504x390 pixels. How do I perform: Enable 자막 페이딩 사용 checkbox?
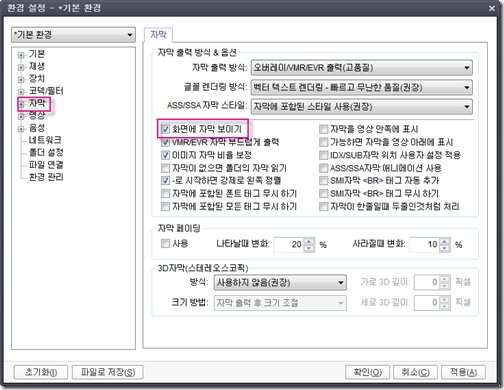tap(165, 244)
